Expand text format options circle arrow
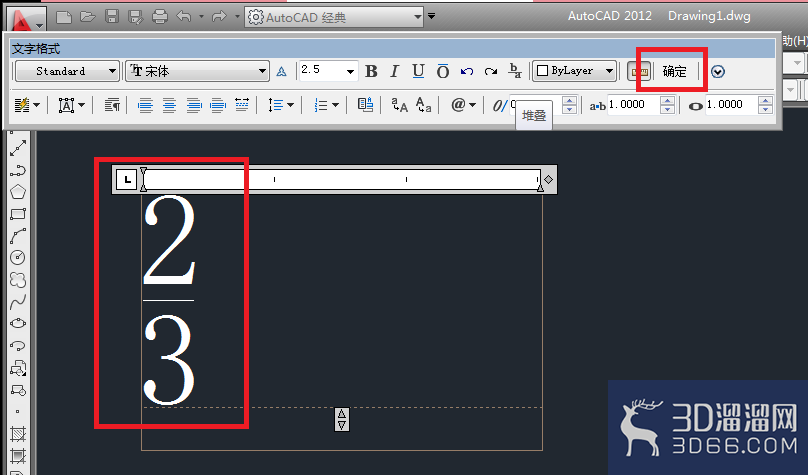Screen dimensions: 808x475 (x=718, y=72)
